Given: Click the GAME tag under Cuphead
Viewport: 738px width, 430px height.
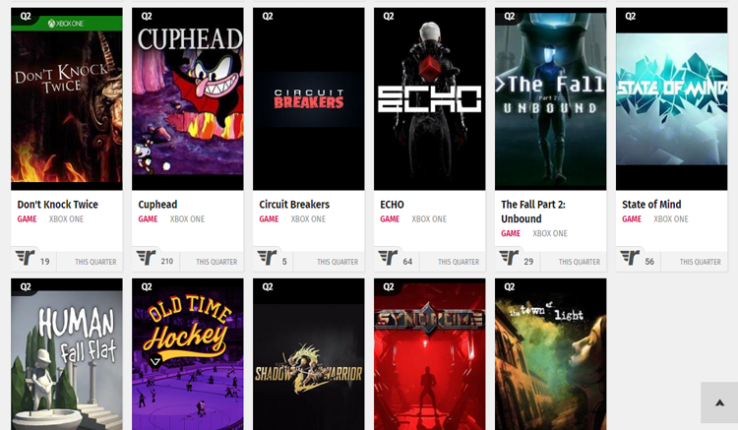Looking at the screenshot, I should point(148,219).
